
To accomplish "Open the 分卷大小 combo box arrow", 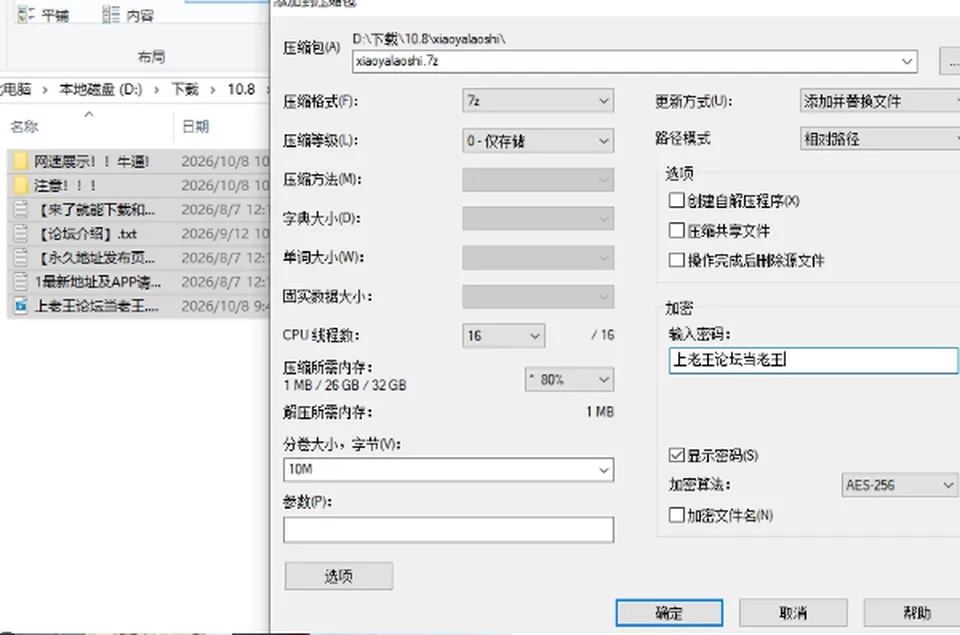I will (x=604, y=470).
